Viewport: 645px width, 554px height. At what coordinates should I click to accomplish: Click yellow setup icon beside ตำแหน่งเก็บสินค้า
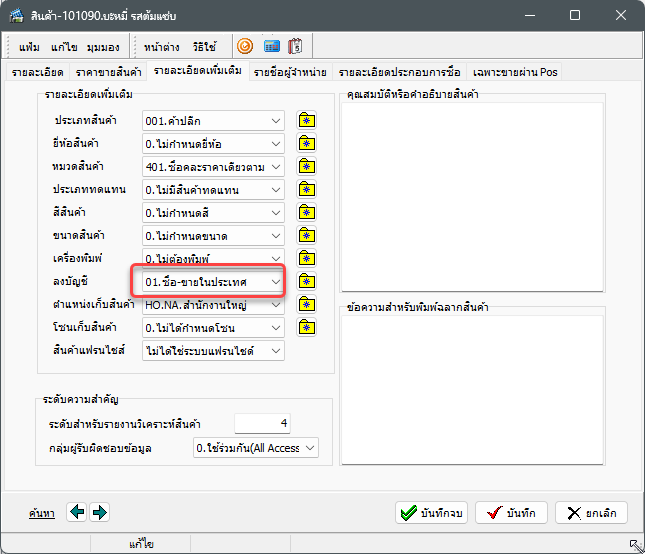[x=307, y=305]
